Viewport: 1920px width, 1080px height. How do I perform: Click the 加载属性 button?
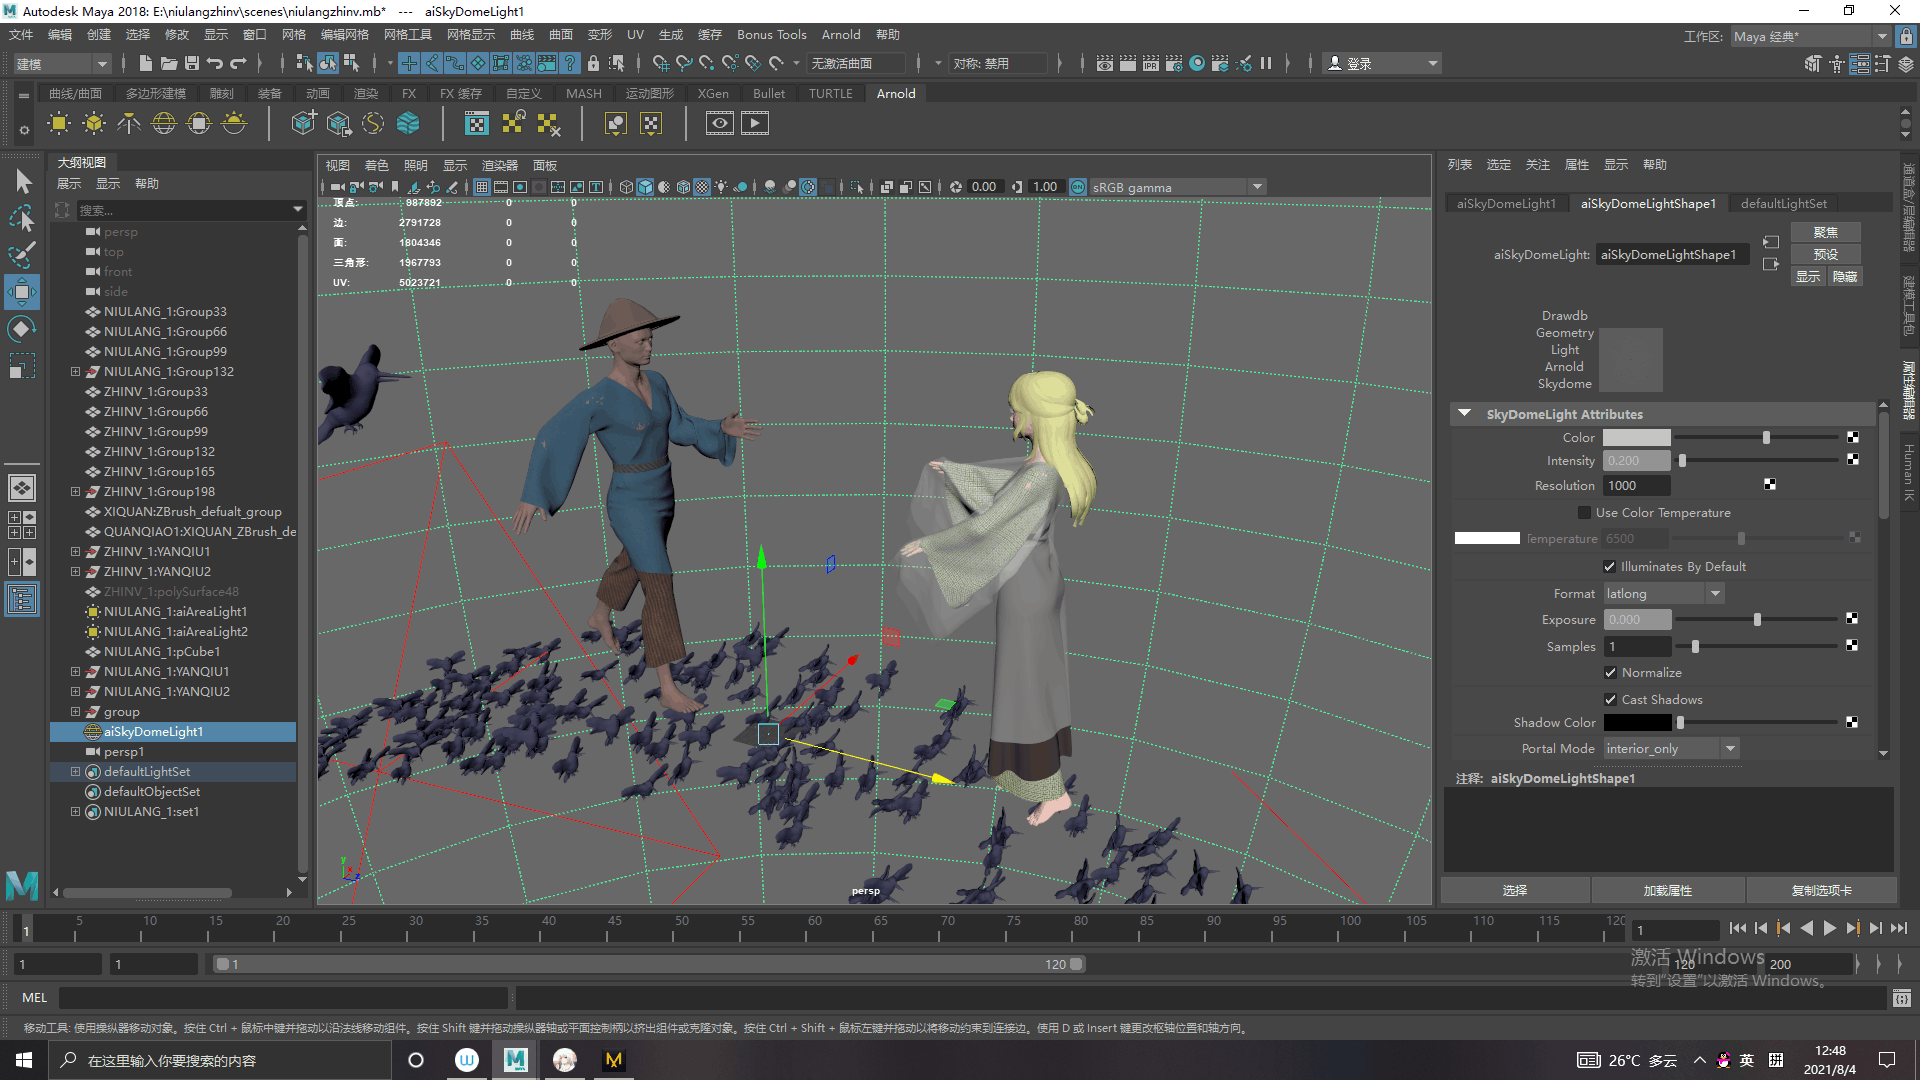coord(1667,891)
